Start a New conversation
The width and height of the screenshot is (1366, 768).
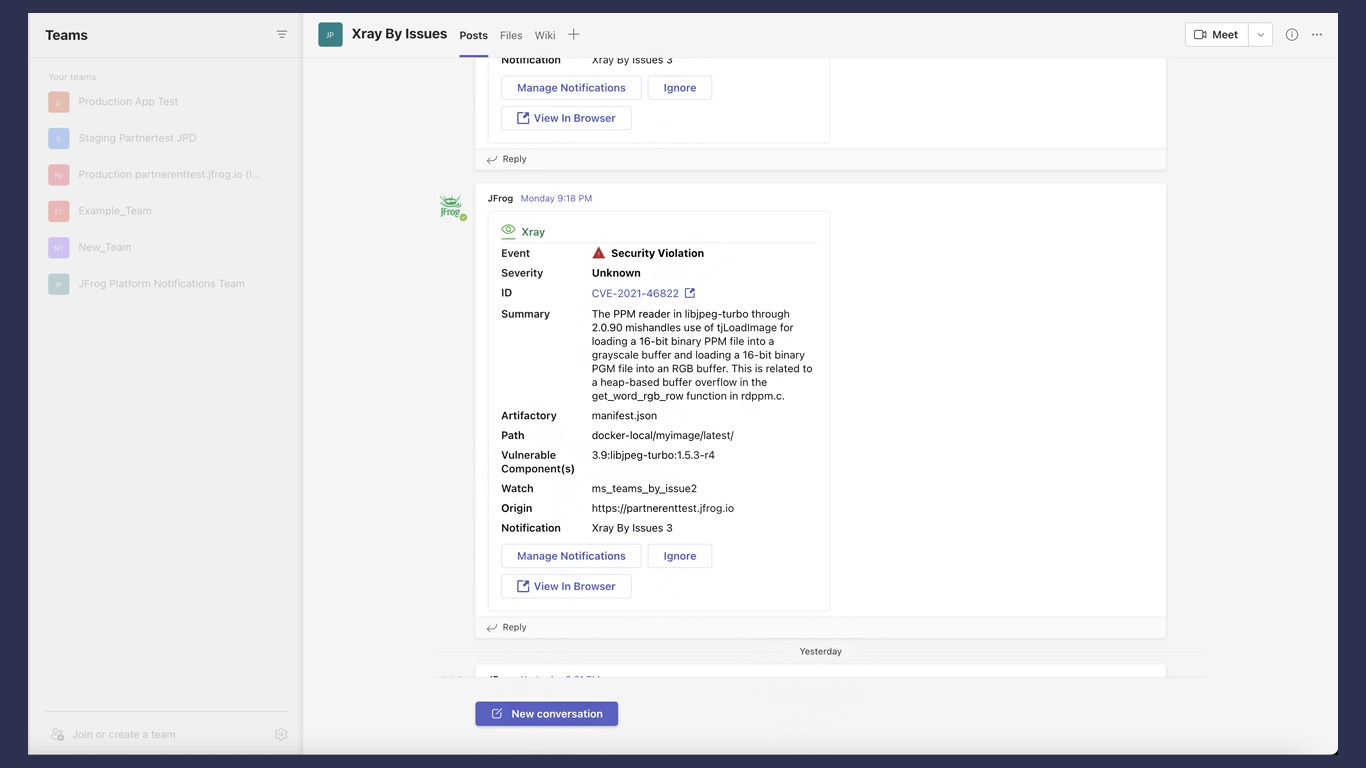546,714
